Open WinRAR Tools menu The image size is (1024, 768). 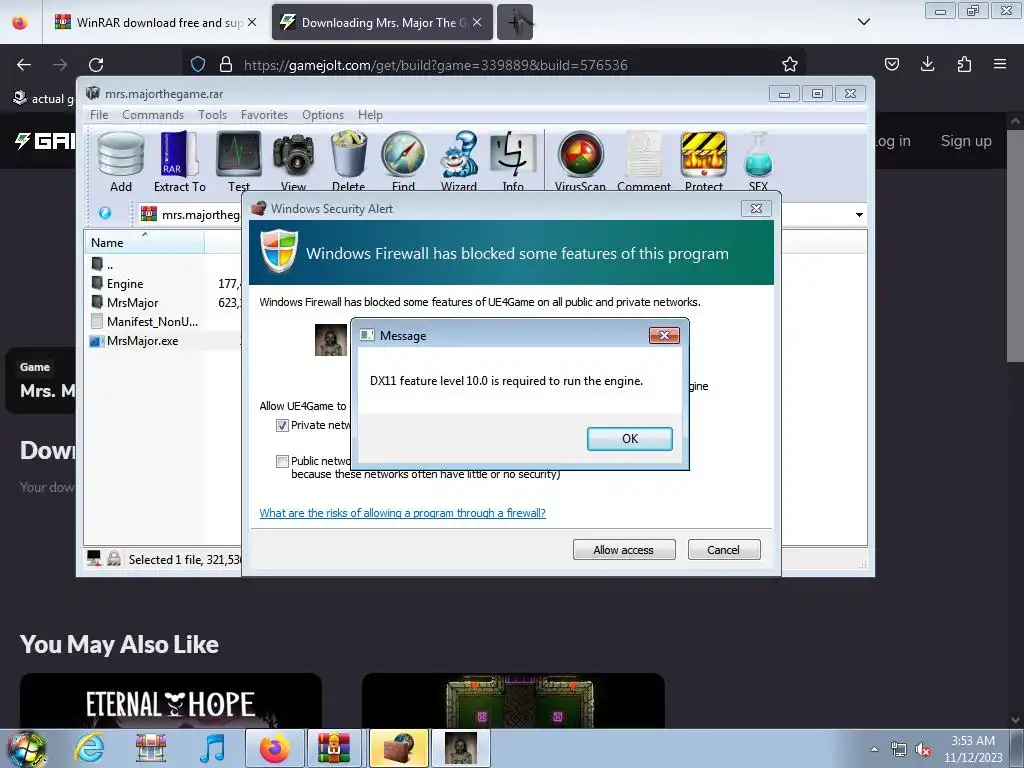point(212,115)
